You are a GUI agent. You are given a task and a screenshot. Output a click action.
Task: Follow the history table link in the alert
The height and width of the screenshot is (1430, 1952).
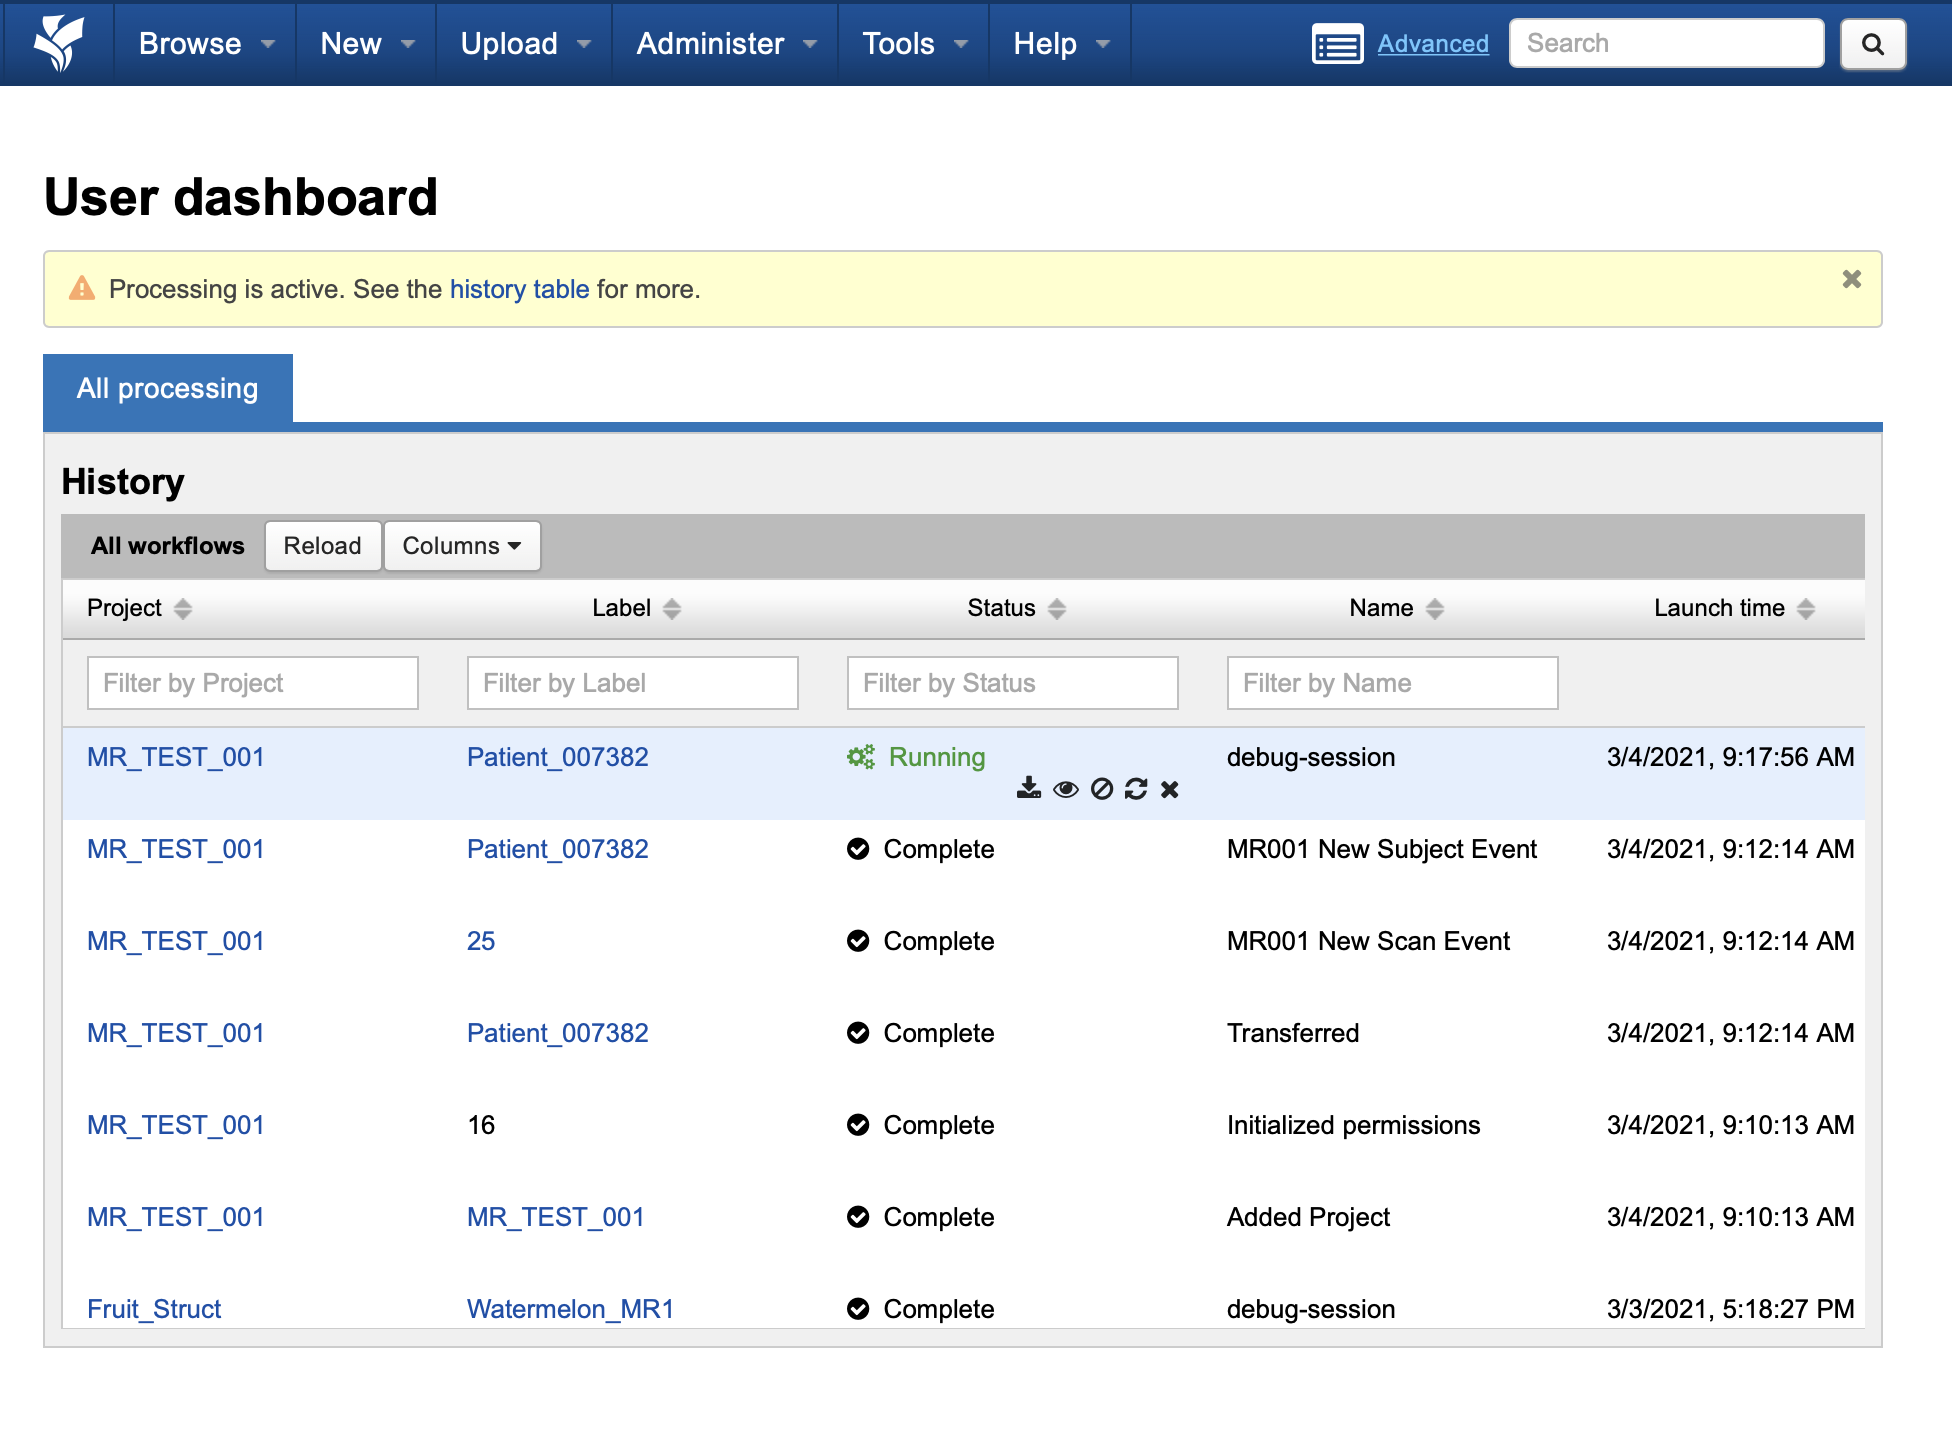(519, 289)
